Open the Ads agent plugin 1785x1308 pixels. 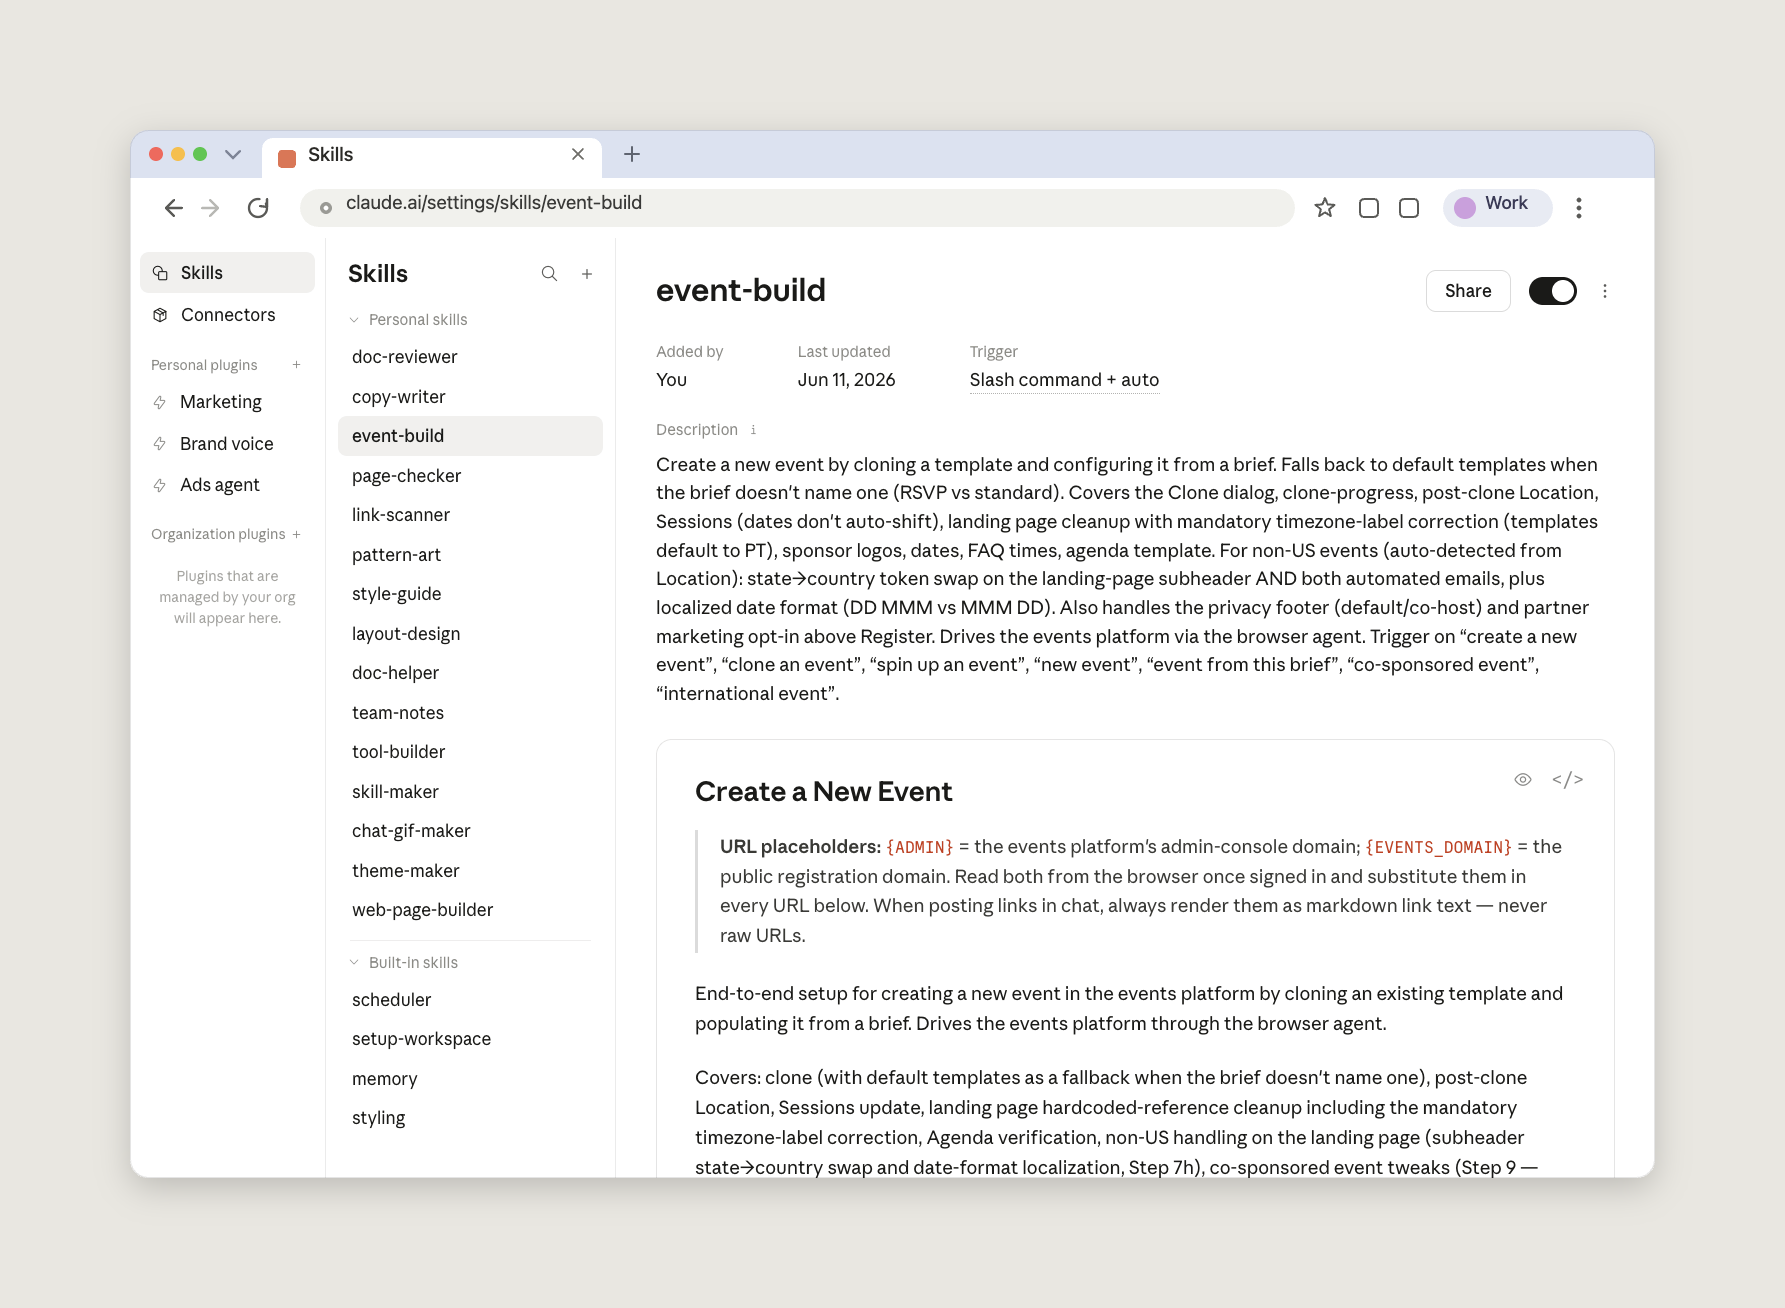pos(228,485)
